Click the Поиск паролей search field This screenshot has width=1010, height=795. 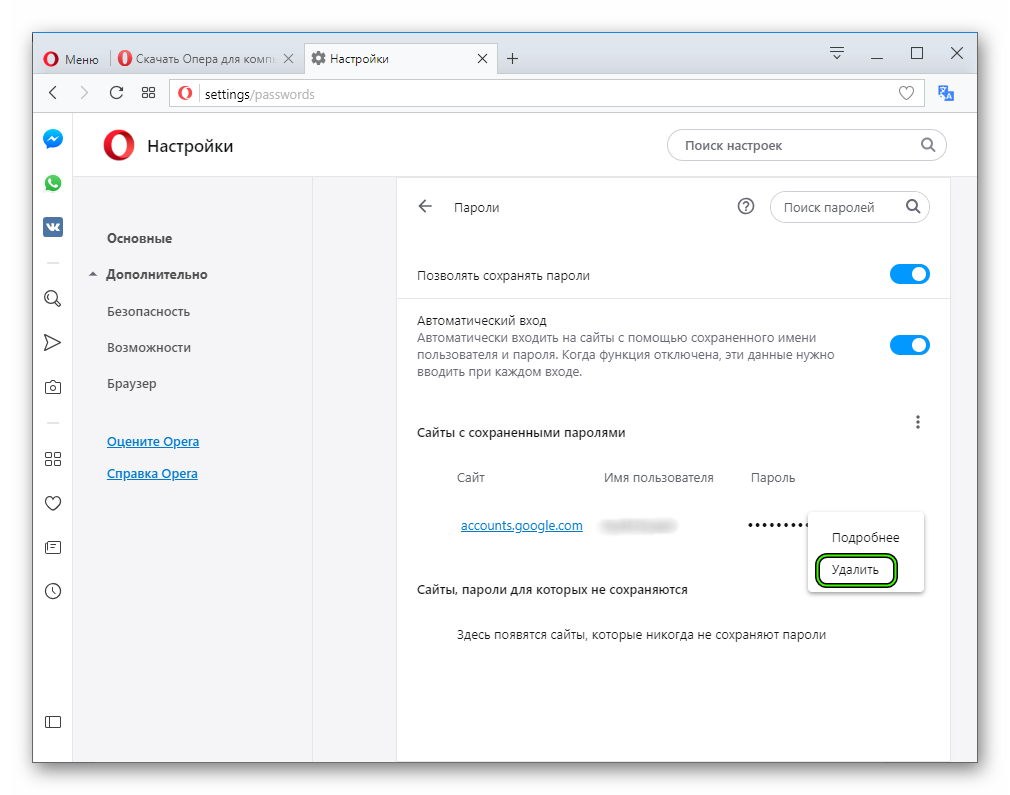coord(850,207)
